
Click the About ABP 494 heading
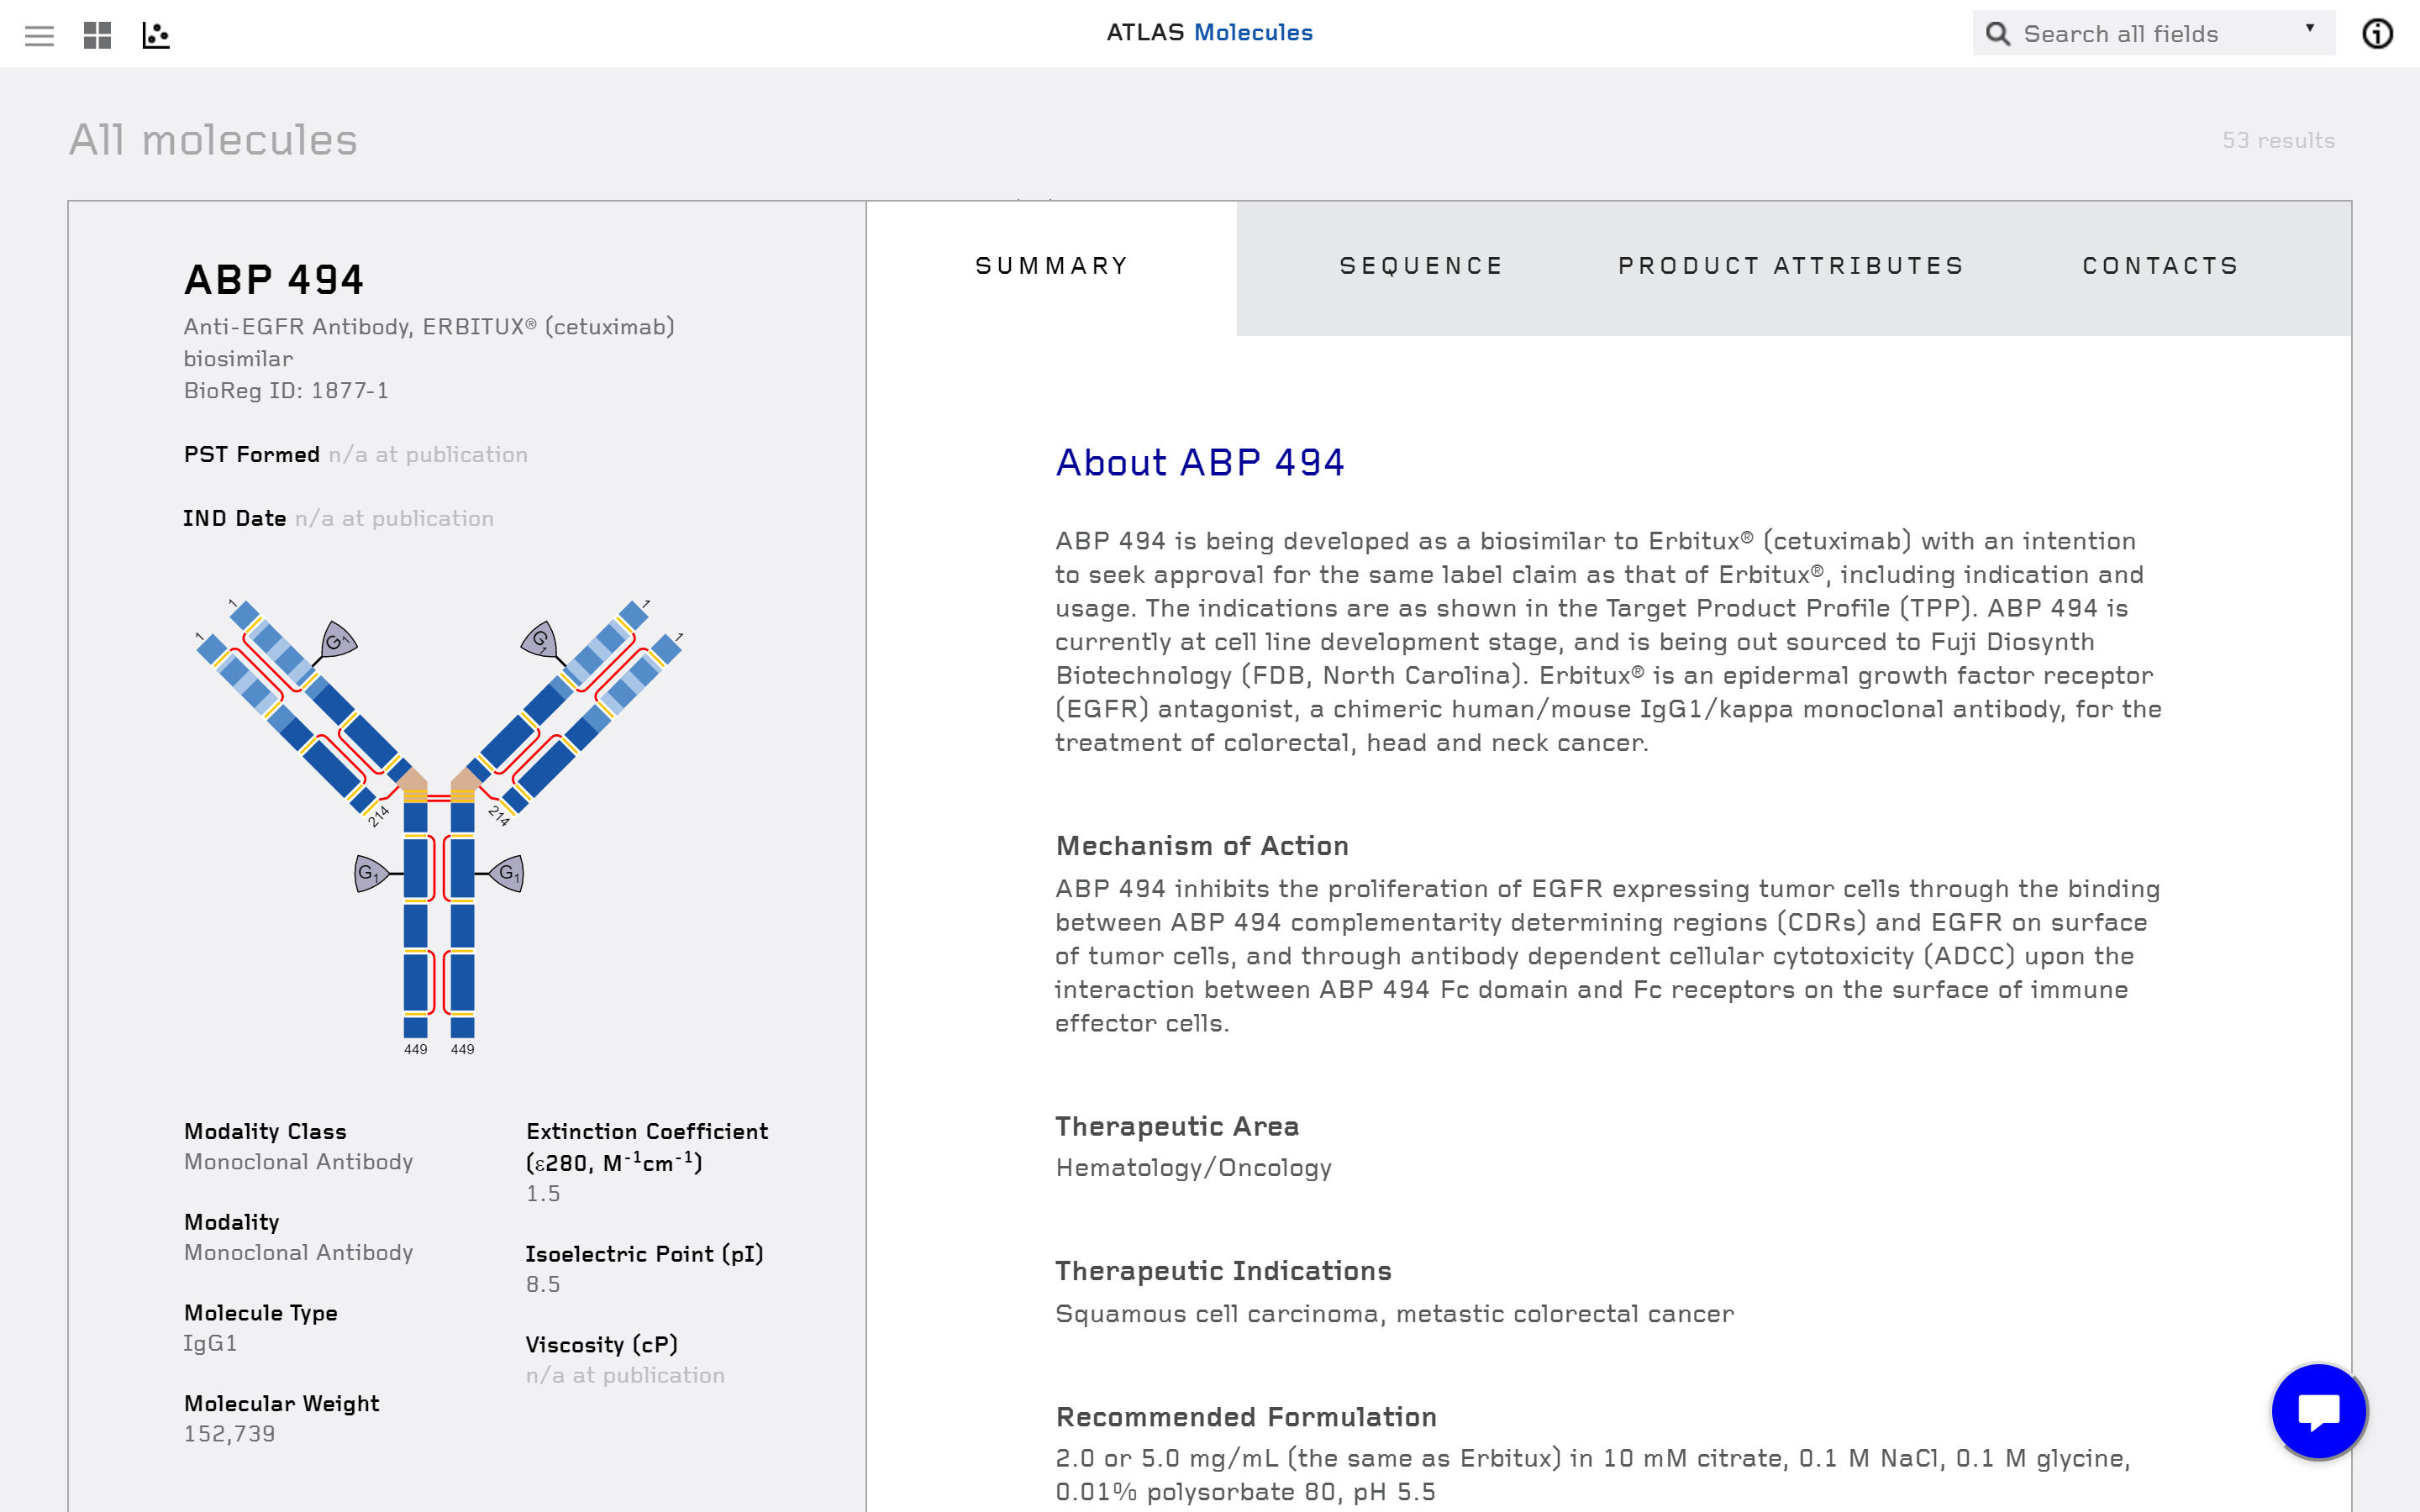(1200, 462)
